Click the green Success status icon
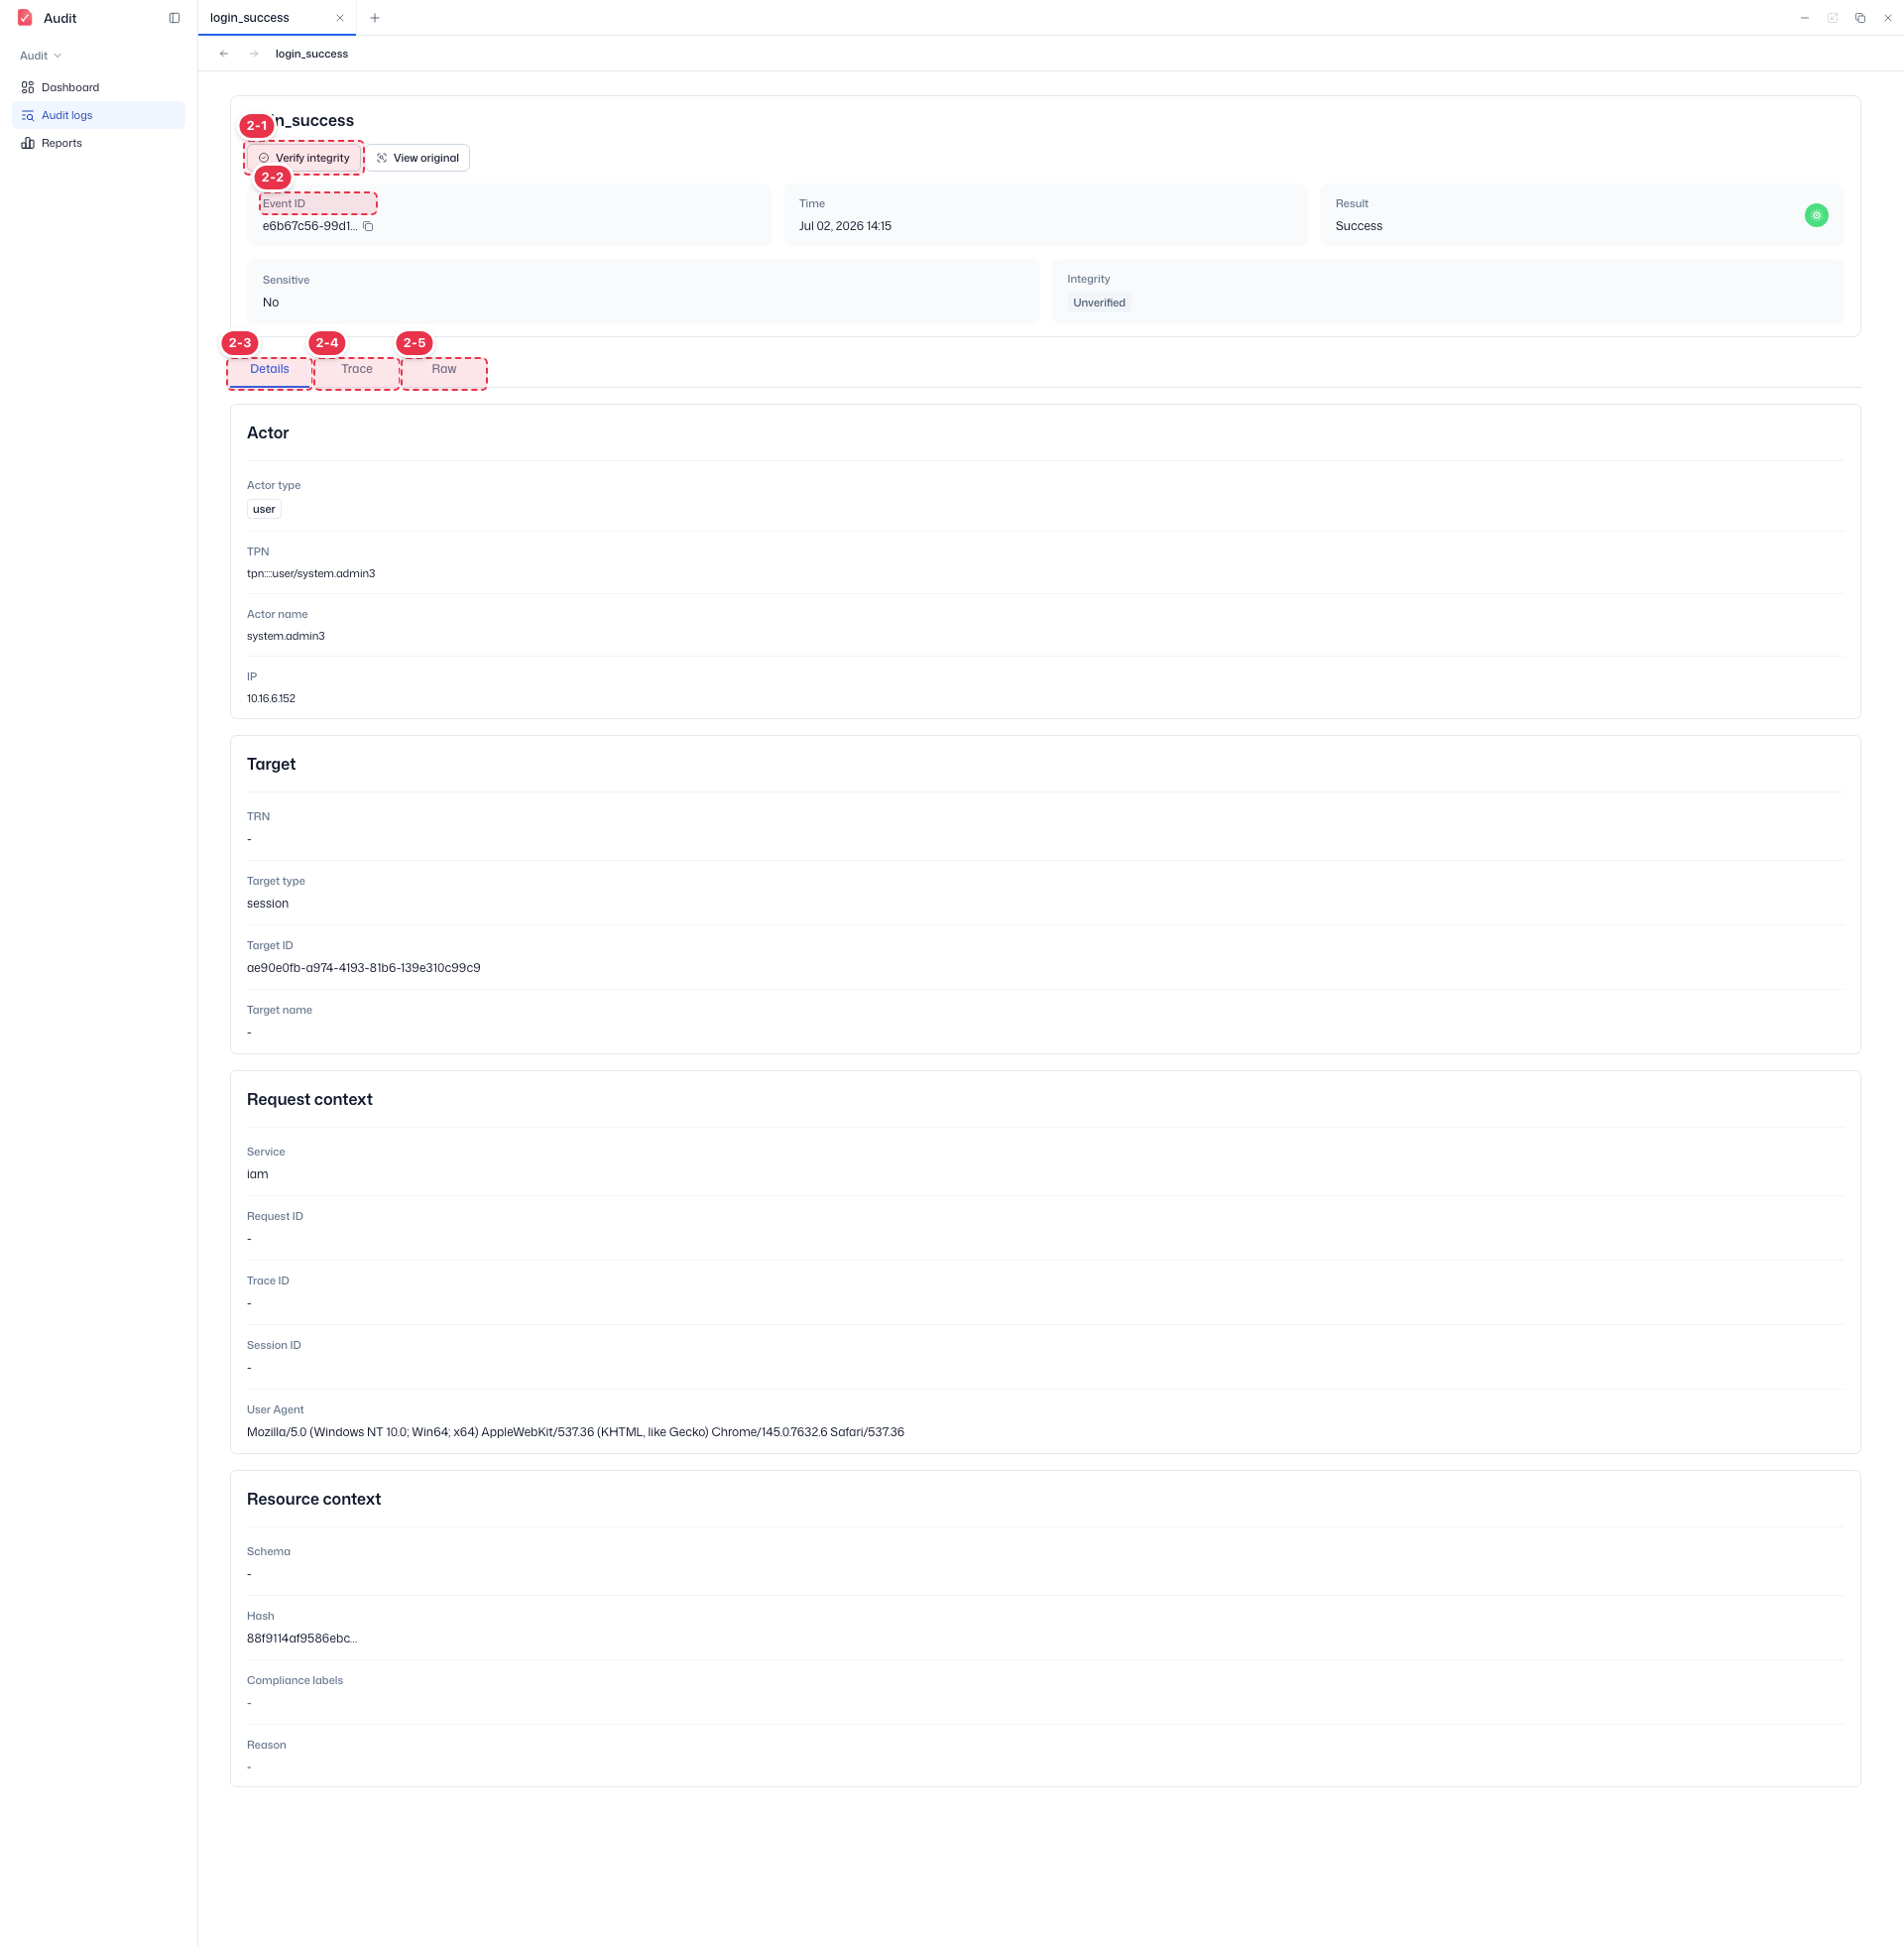The height and width of the screenshot is (1946, 1904). (1816, 215)
